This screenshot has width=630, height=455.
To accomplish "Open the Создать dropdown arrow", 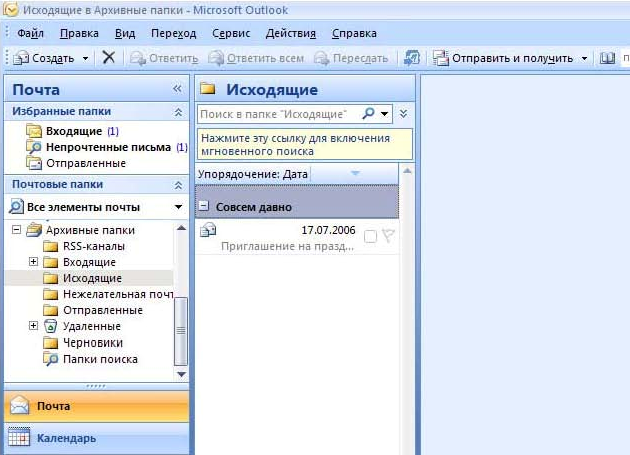I will click(85, 59).
